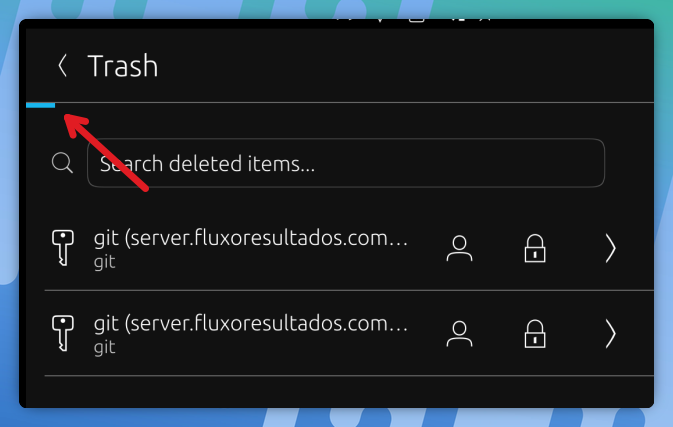
Task: Click the 'git' subtitle under second entry
Action: click(x=105, y=347)
